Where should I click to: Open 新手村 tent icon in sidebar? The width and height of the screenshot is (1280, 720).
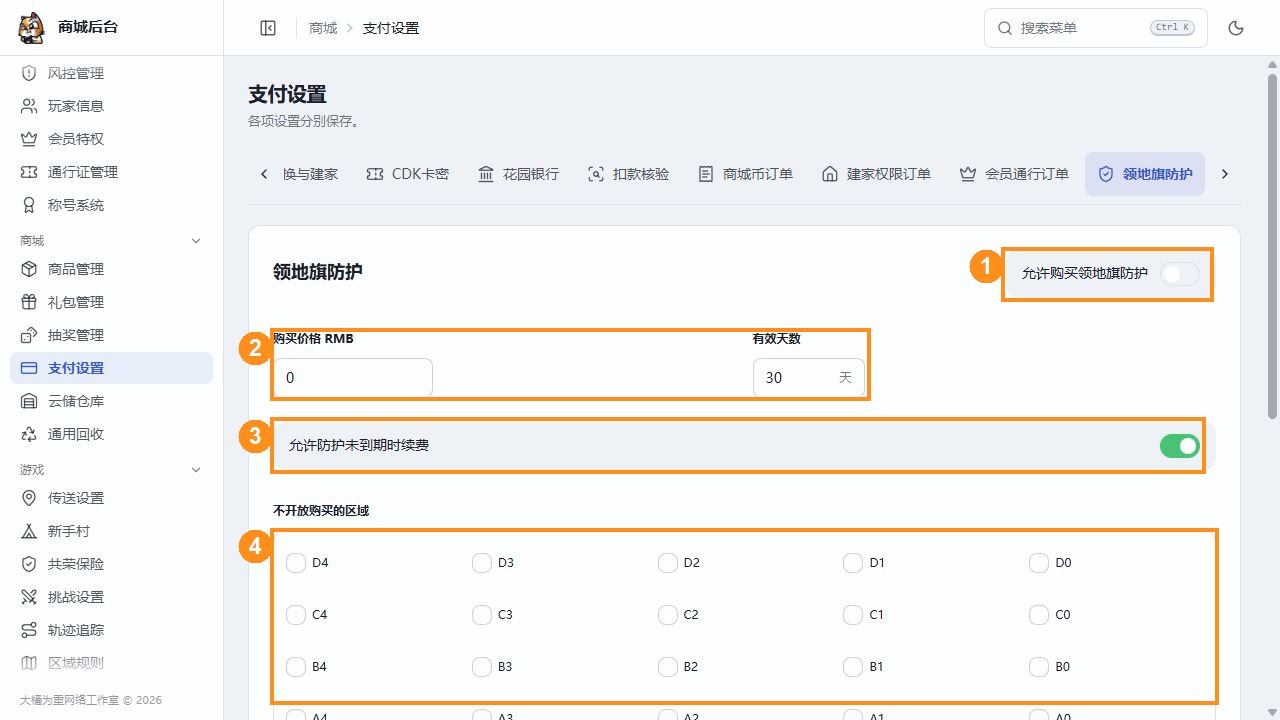click(x=29, y=531)
